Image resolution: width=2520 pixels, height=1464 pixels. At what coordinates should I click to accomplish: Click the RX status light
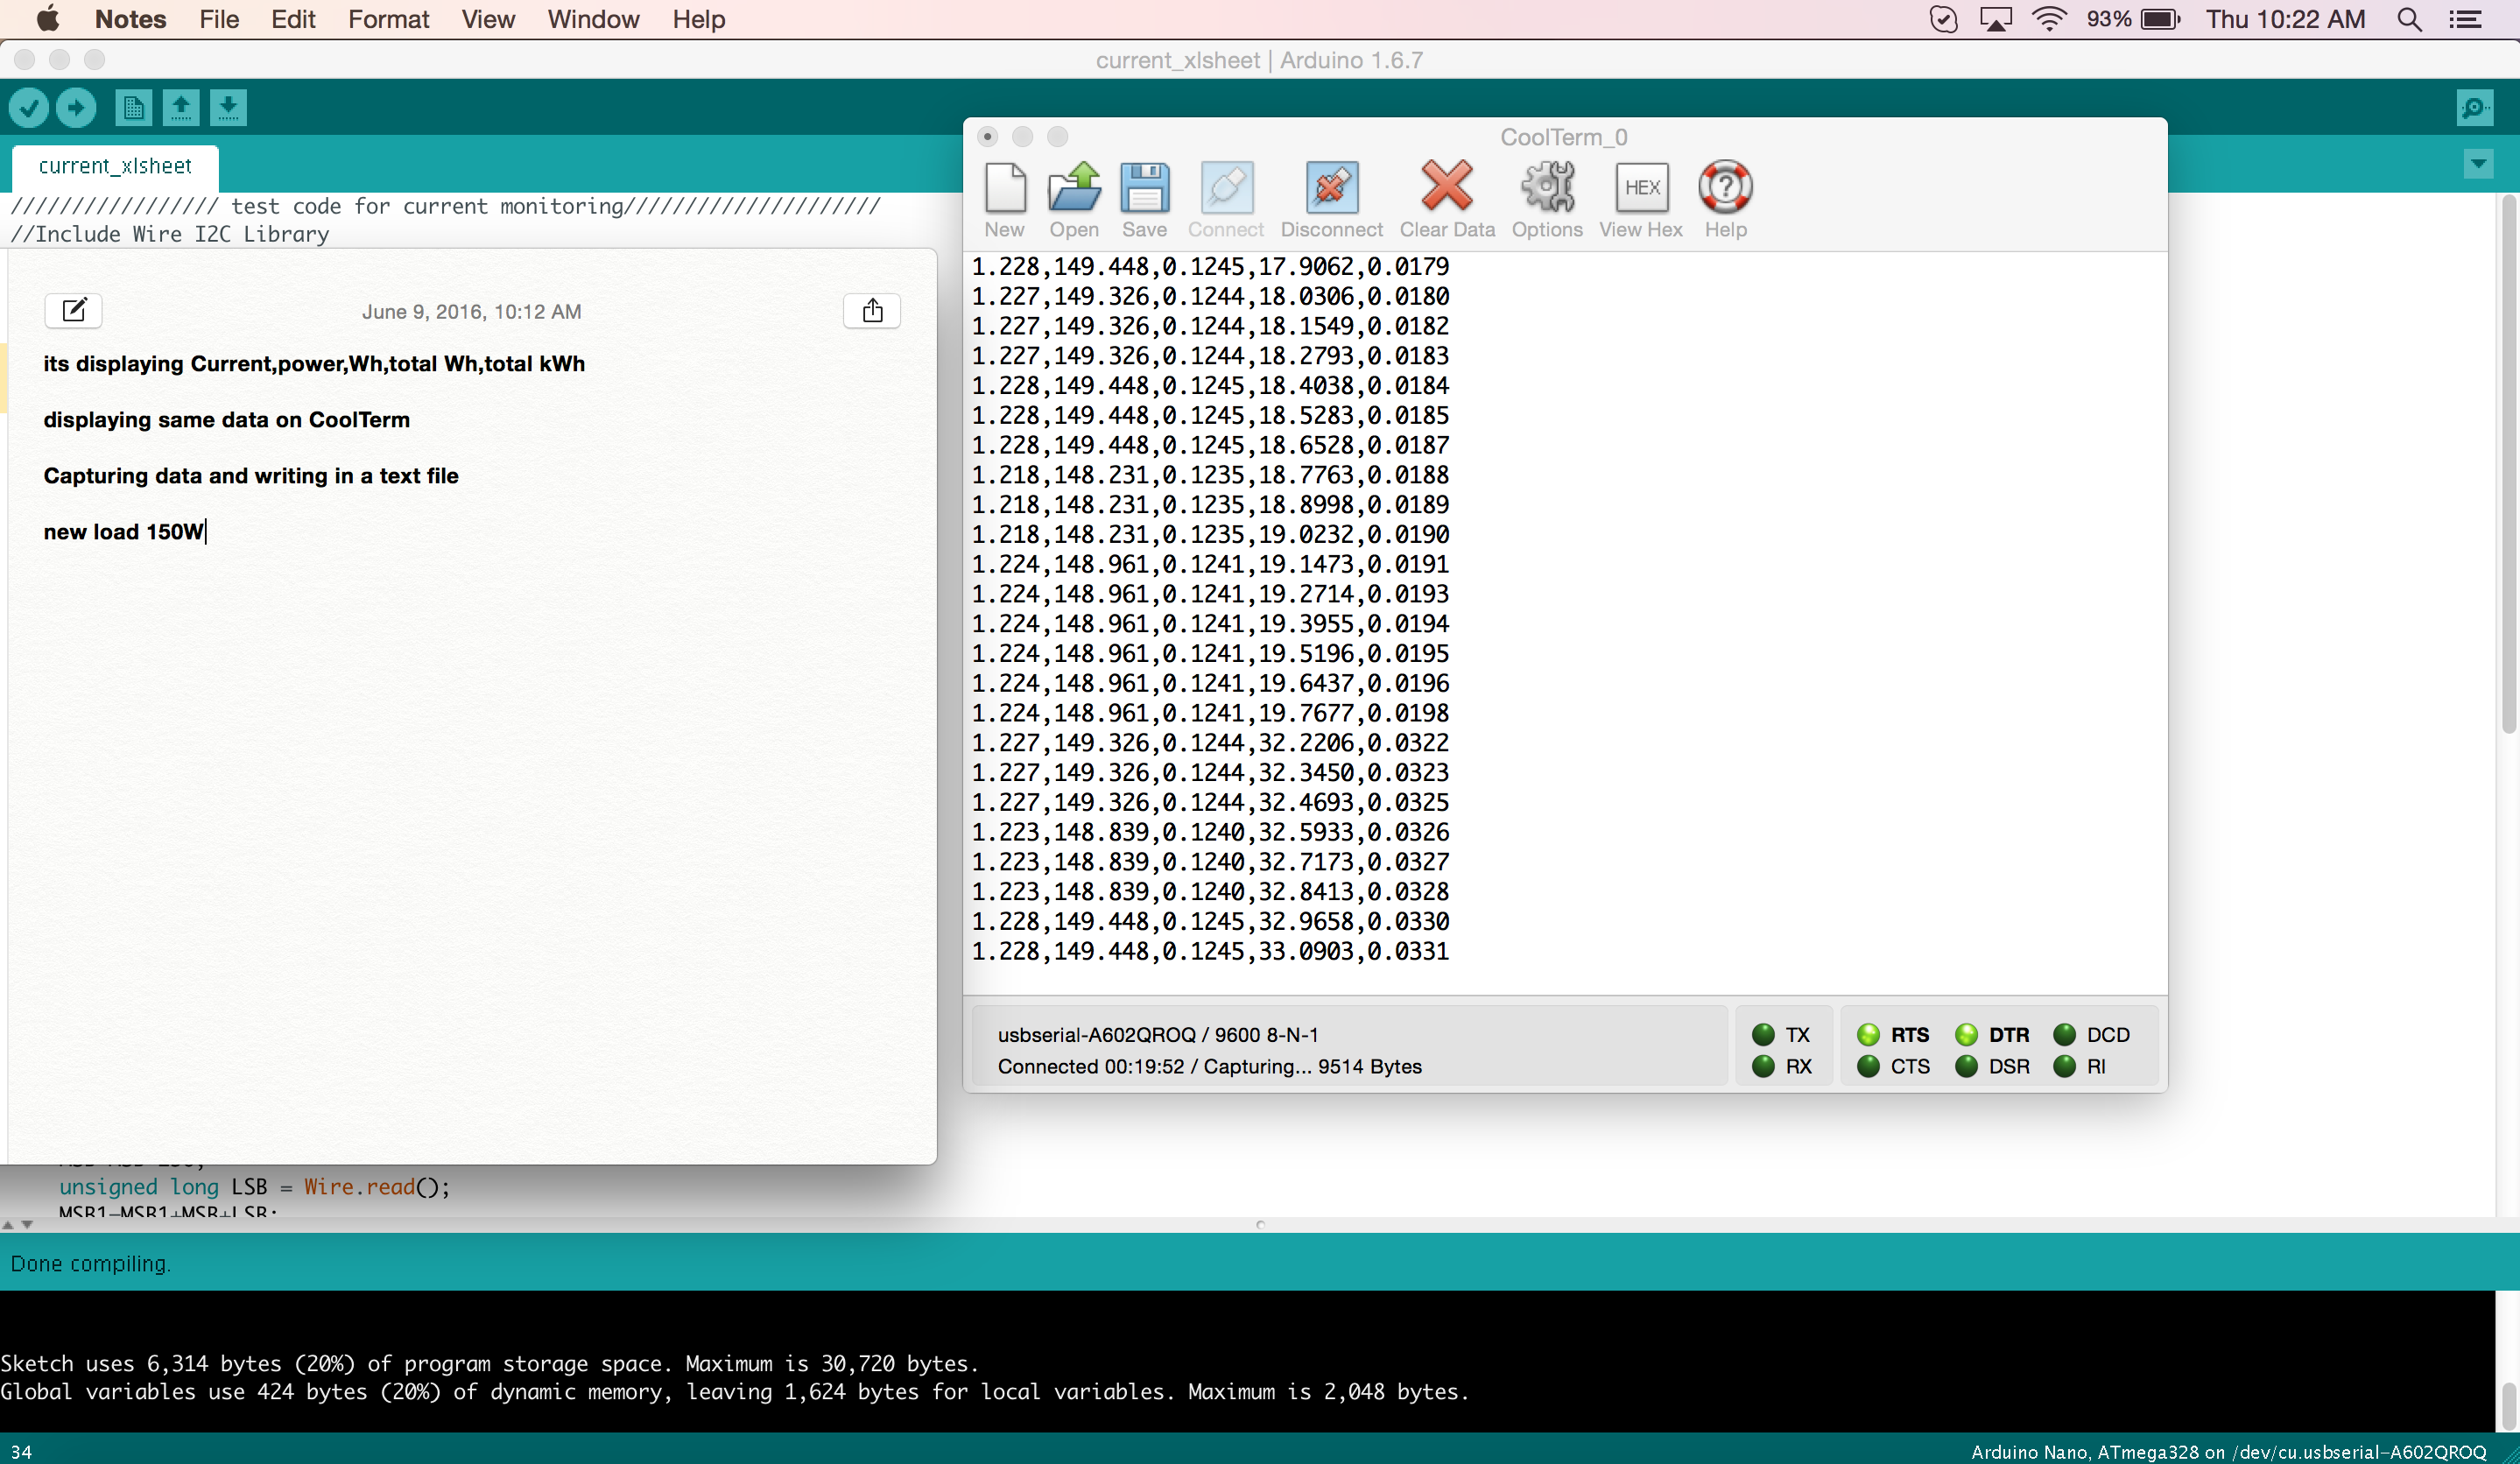click(x=1763, y=1066)
